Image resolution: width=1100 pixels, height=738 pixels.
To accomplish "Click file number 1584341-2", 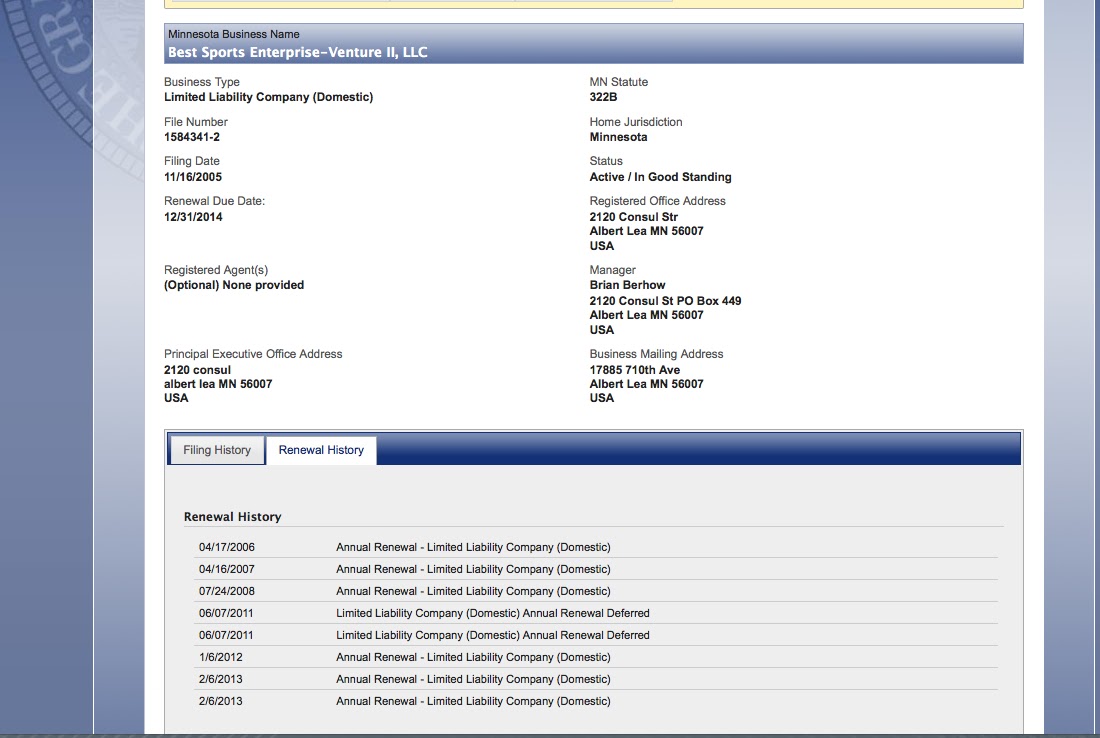I will coord(192,137).
